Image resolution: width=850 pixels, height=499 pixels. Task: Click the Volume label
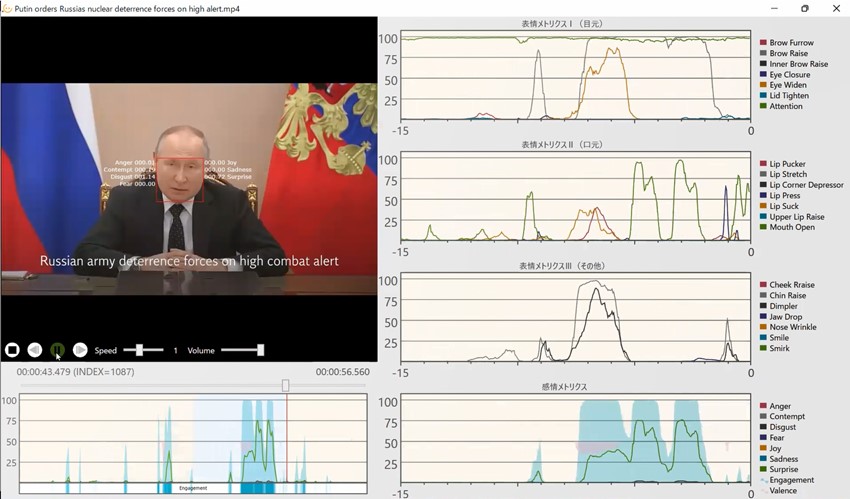click(x=201, y=351)
